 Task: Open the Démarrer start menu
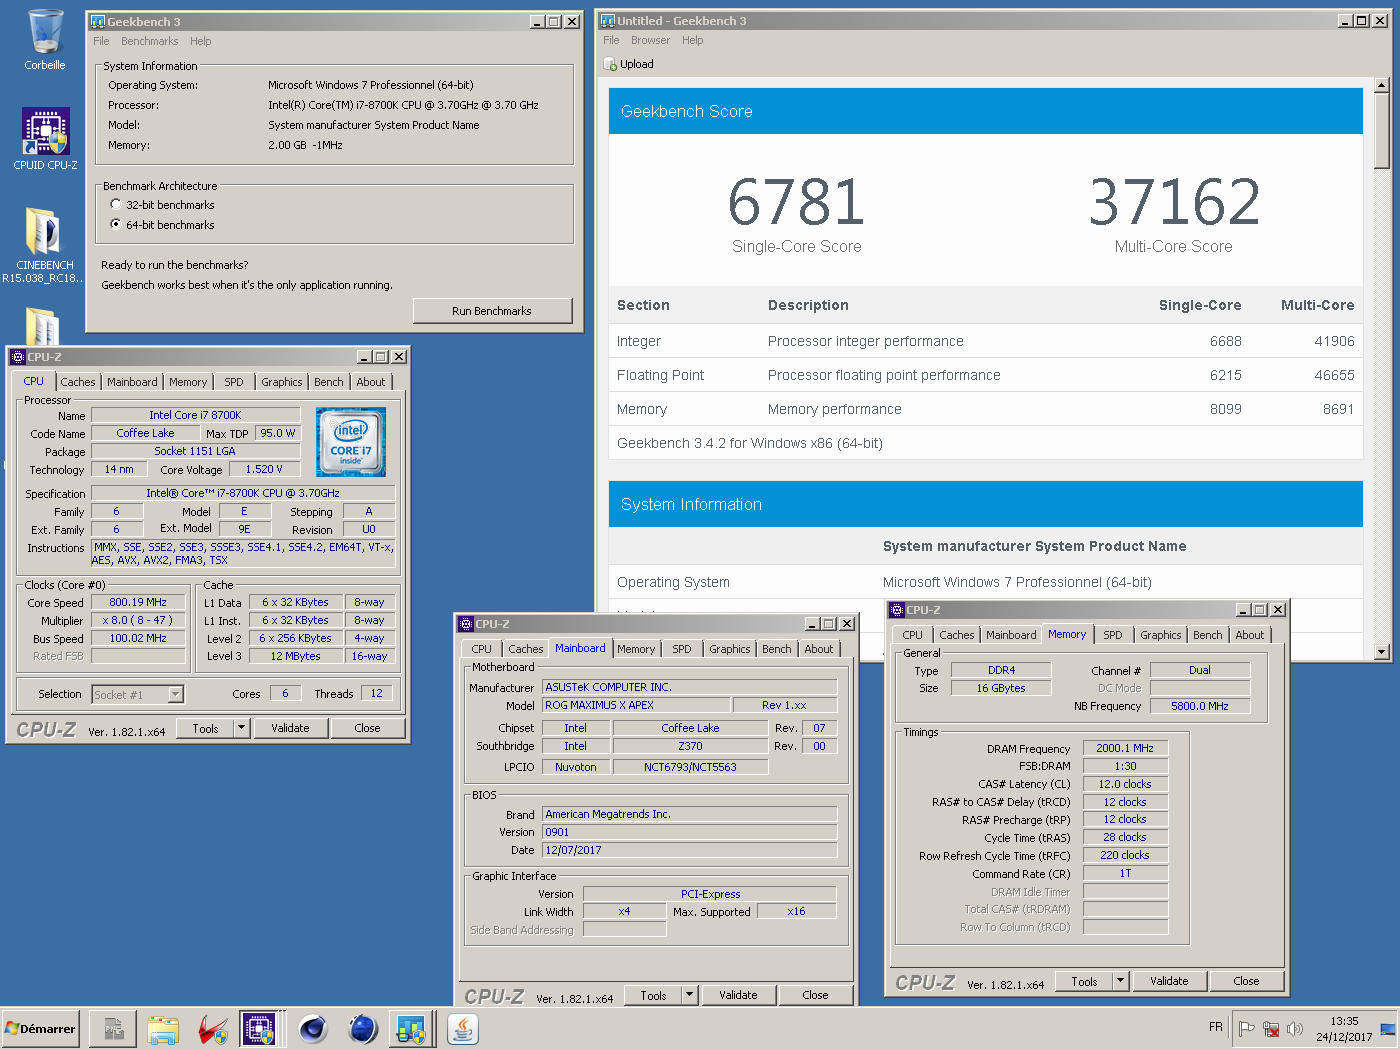(x=41, y=1029)
